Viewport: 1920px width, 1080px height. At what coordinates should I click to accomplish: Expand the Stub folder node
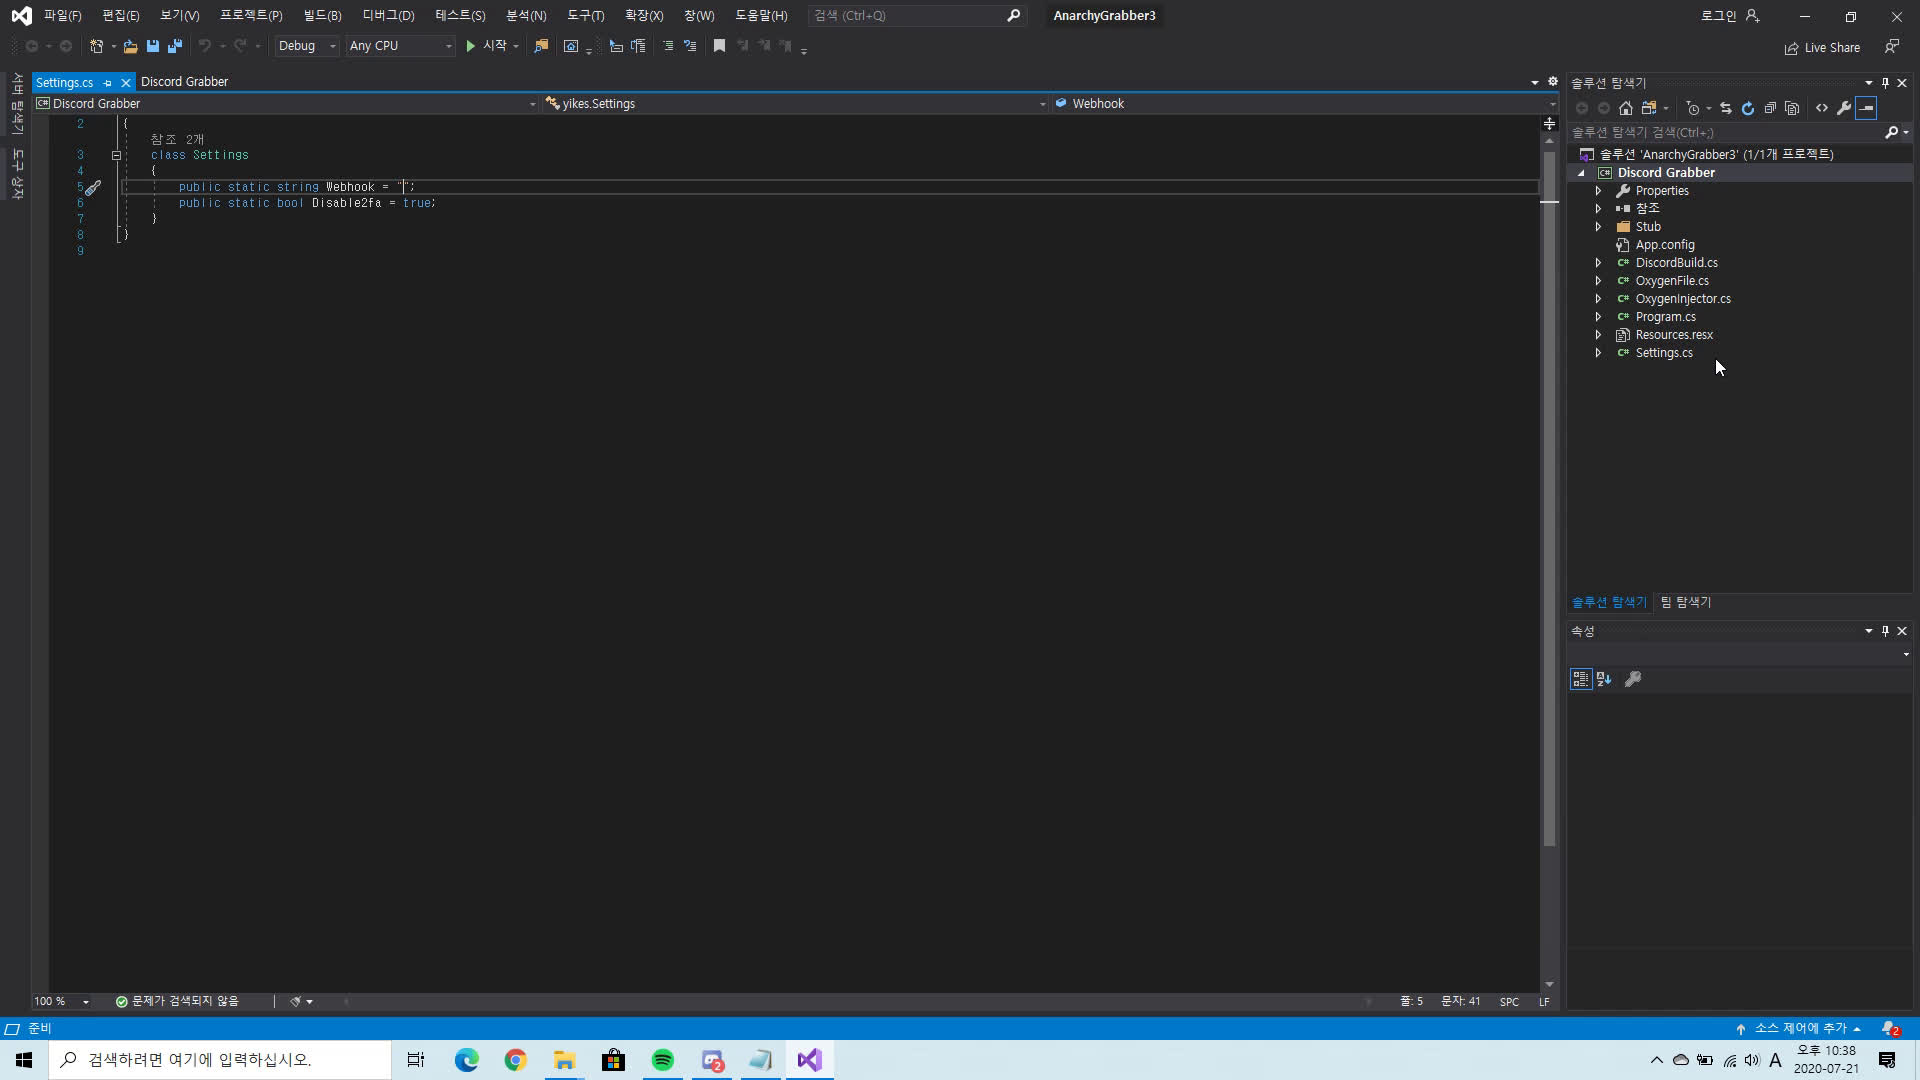click(1598, 227)
